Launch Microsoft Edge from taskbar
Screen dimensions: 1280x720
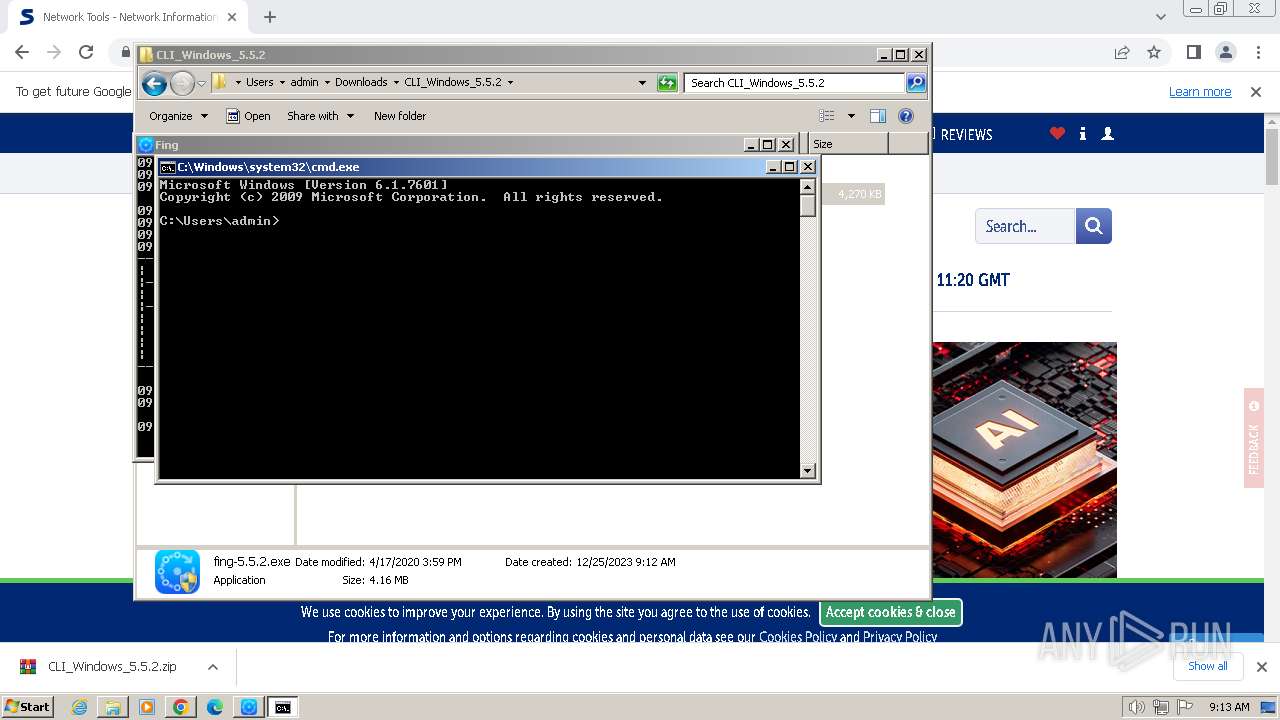[215, 707]
